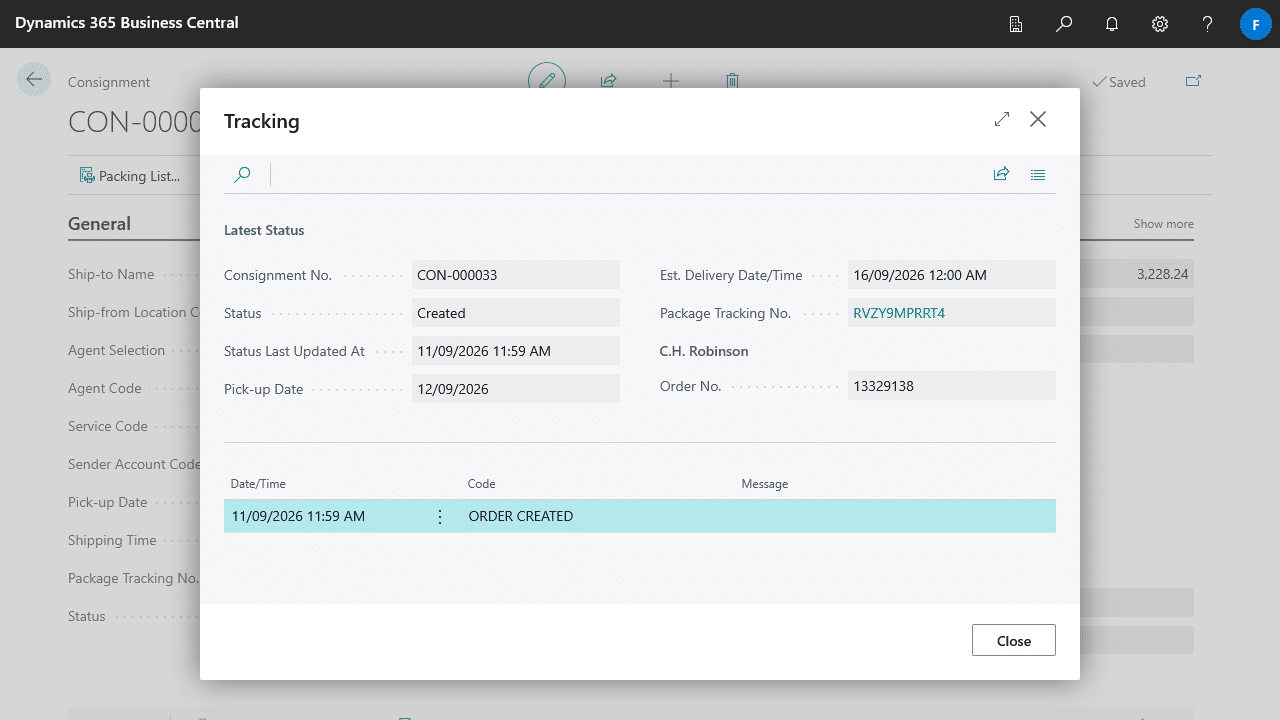The image size is (1280, 720).
Task: Open Consignment page in new window icon
Action: coord(1193,81)
